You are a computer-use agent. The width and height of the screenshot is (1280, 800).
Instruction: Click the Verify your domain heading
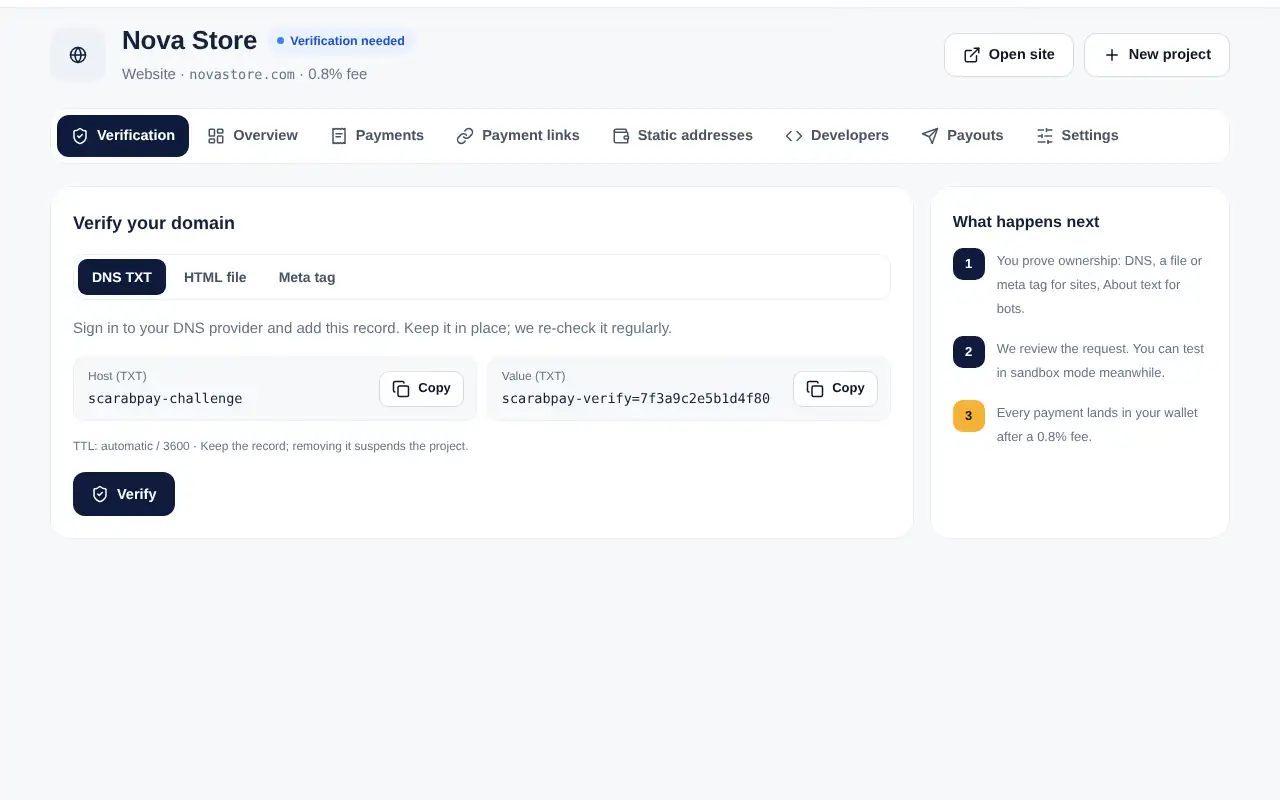pos(154,223)
